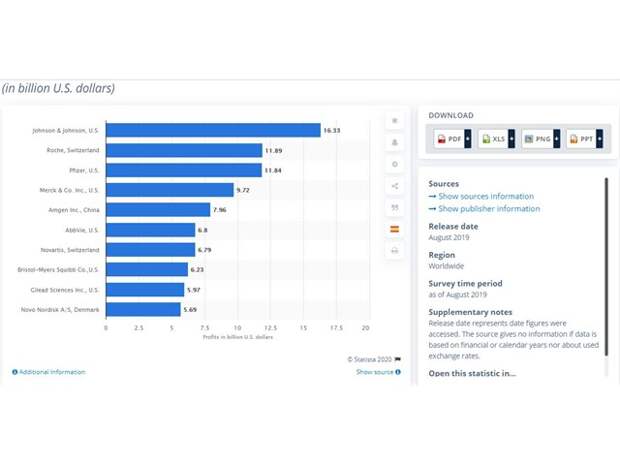Expand the PNG download options arrow
The height and width of the screenshot is (465, 620).
[x=557, y=139]
